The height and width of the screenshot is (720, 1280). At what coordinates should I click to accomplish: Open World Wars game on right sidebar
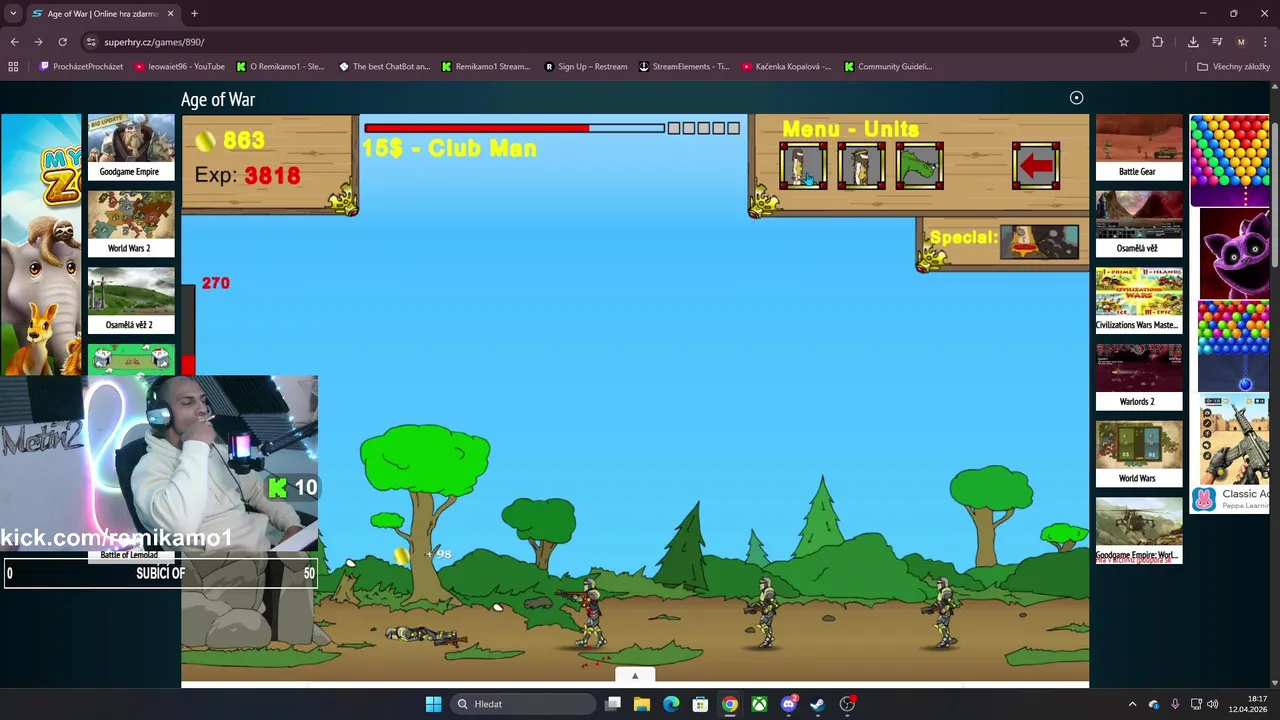click(x=1138, y=453)
